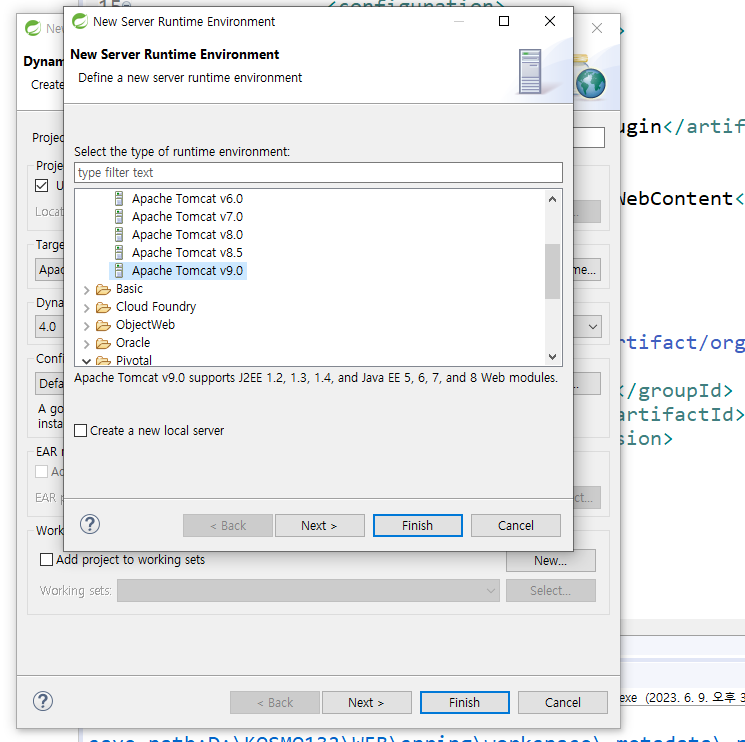Expand the Oracle category

click(x=86, y=344)
